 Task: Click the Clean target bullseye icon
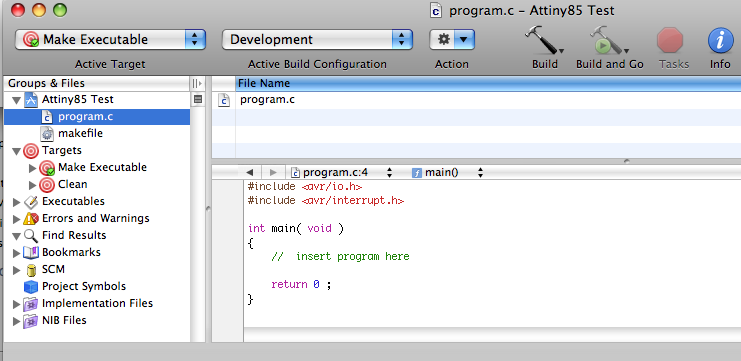click(47, 185)
